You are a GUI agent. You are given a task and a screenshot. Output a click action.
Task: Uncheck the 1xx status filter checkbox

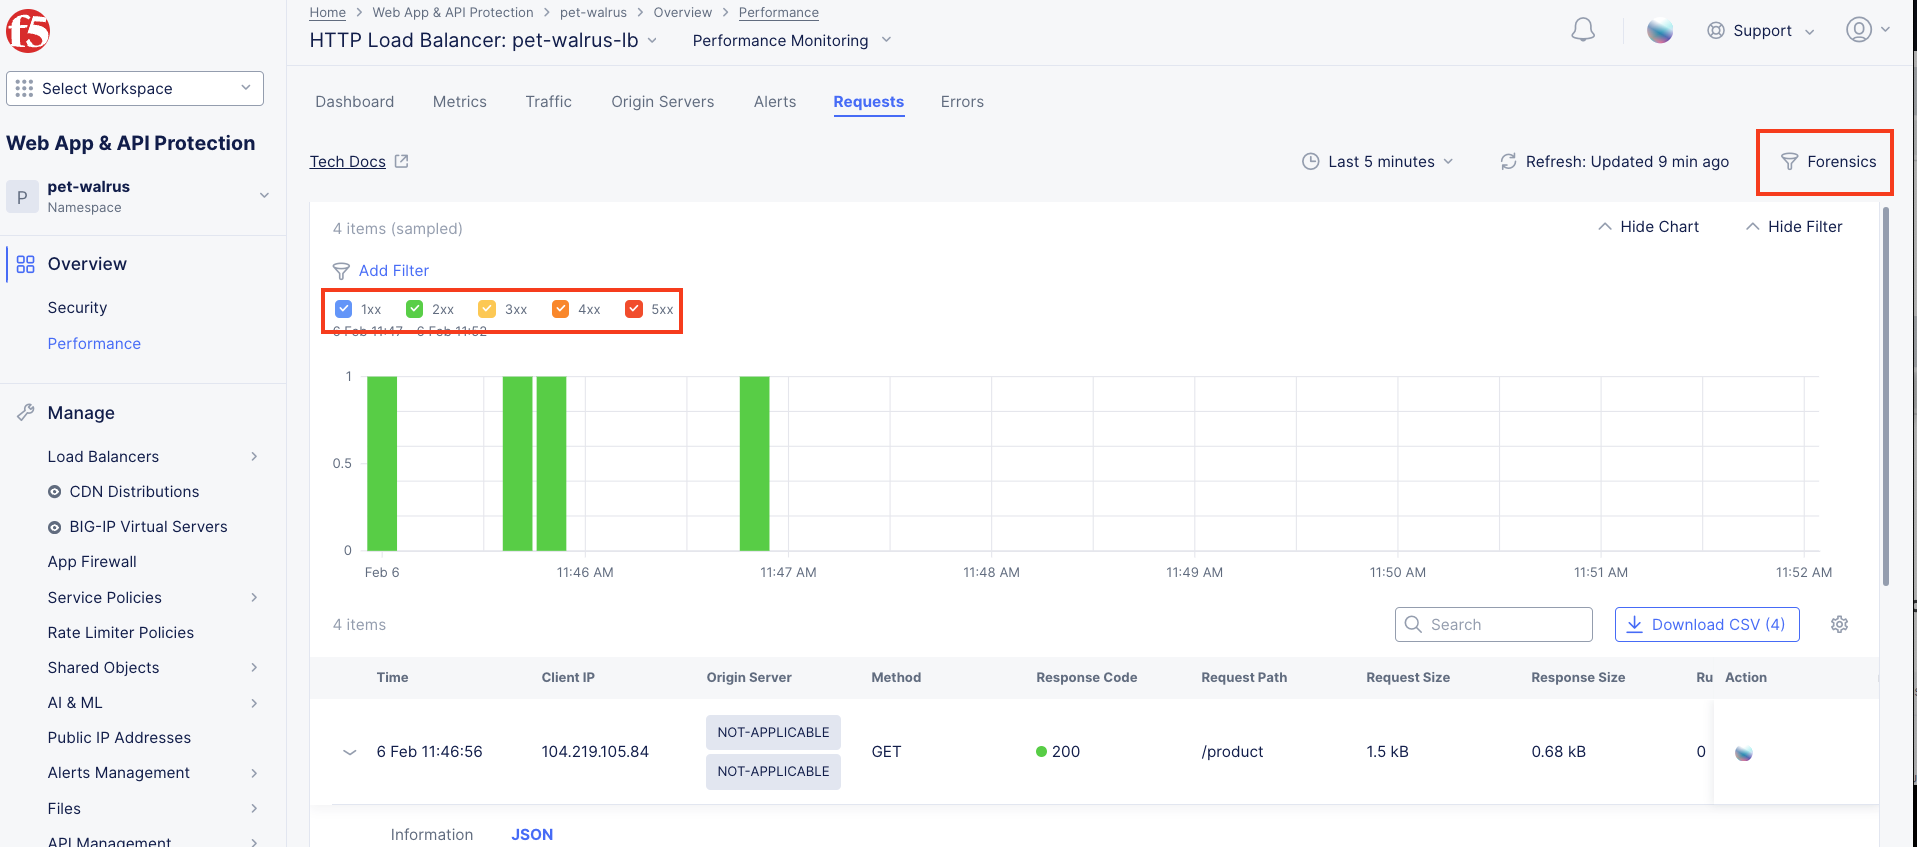click(x=343, y=309)
